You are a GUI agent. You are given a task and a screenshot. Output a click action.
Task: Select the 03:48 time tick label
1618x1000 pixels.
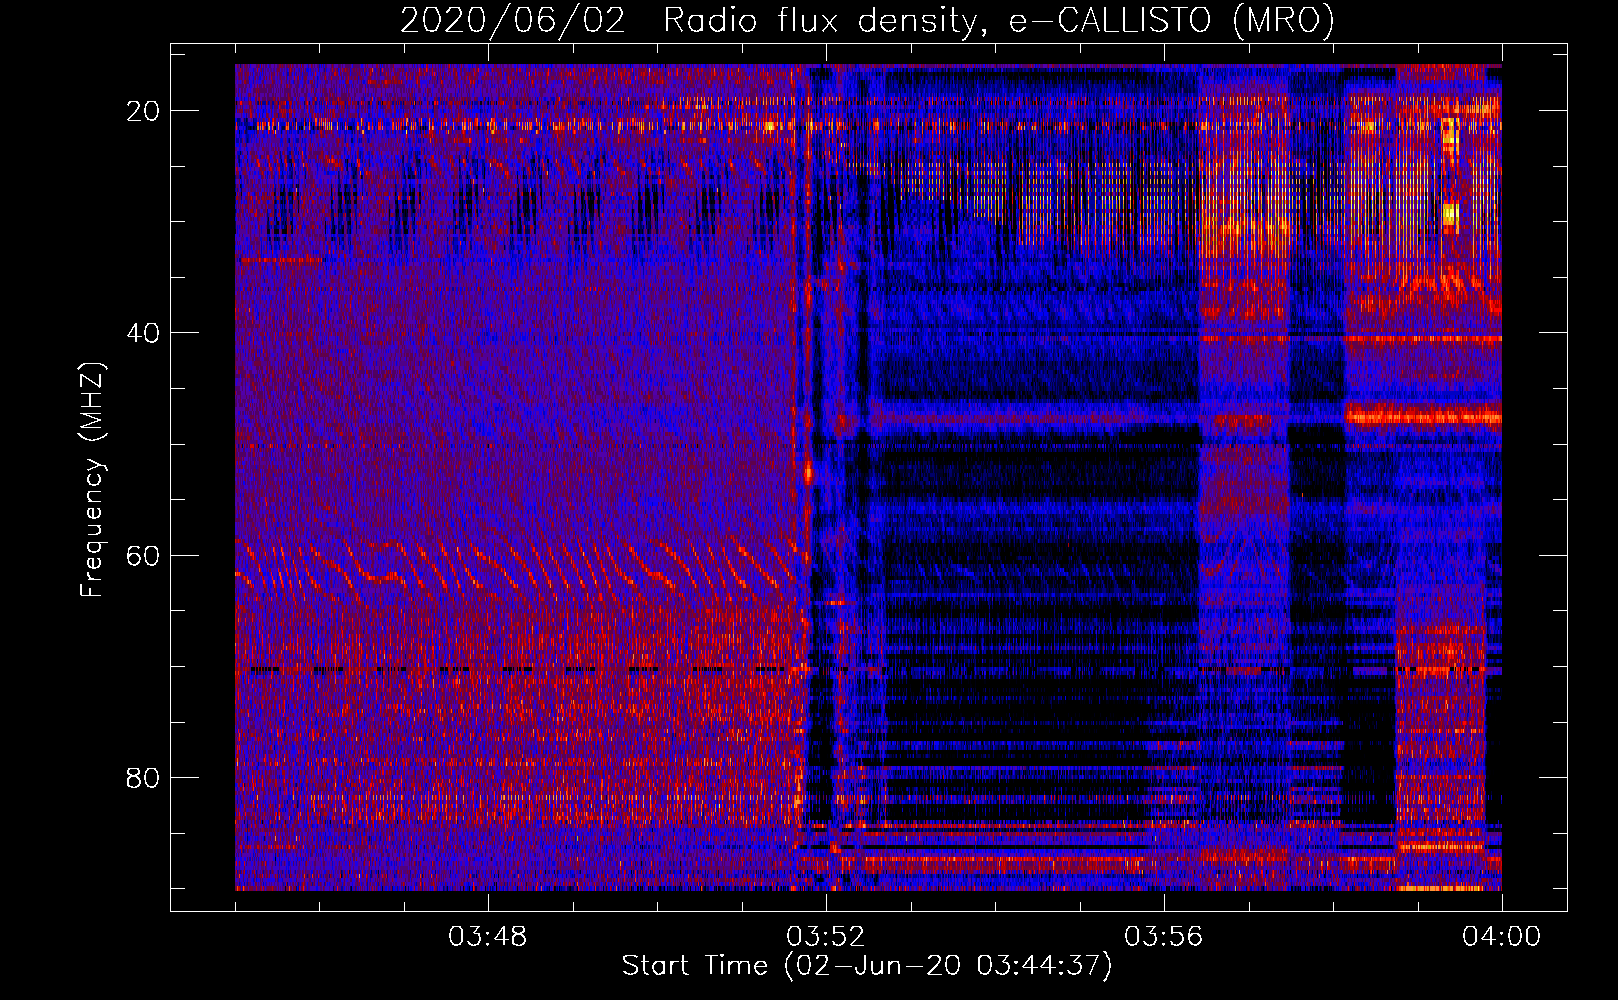coord(487,937)
